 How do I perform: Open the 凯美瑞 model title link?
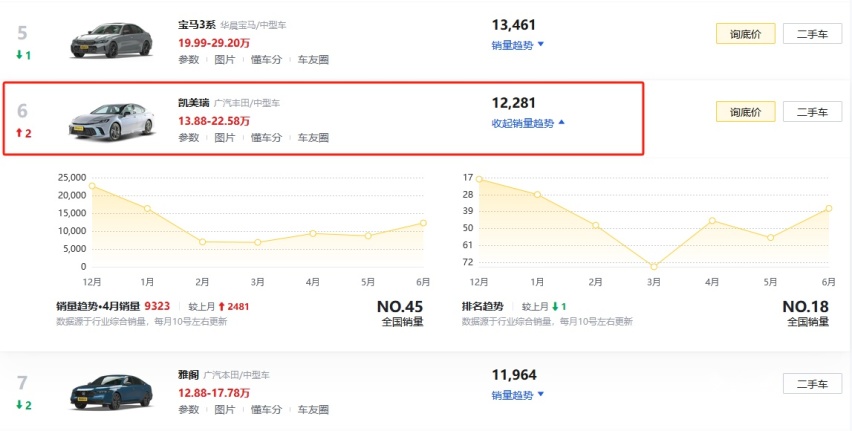point(193,103)
